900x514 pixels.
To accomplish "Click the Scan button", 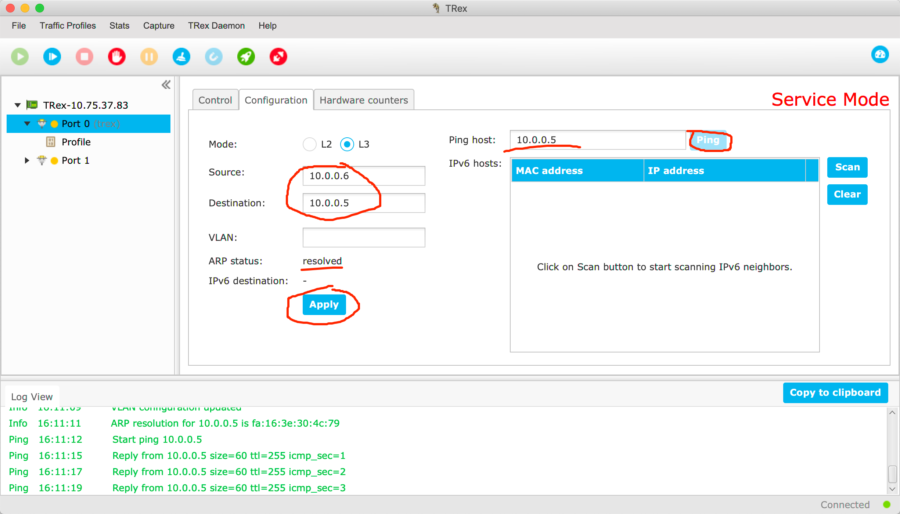I will tap(847, 167).
